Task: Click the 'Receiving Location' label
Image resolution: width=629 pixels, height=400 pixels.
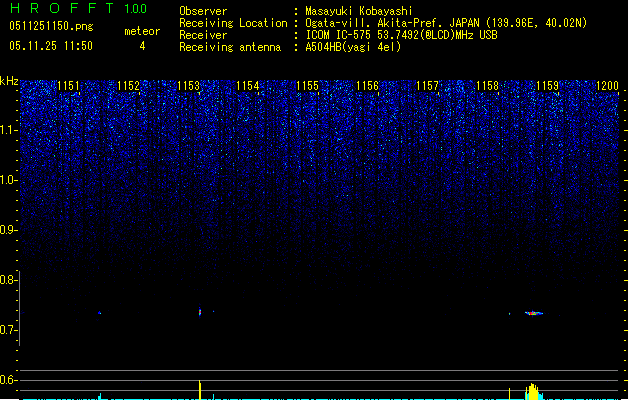Action: click(x=233, y=23)
